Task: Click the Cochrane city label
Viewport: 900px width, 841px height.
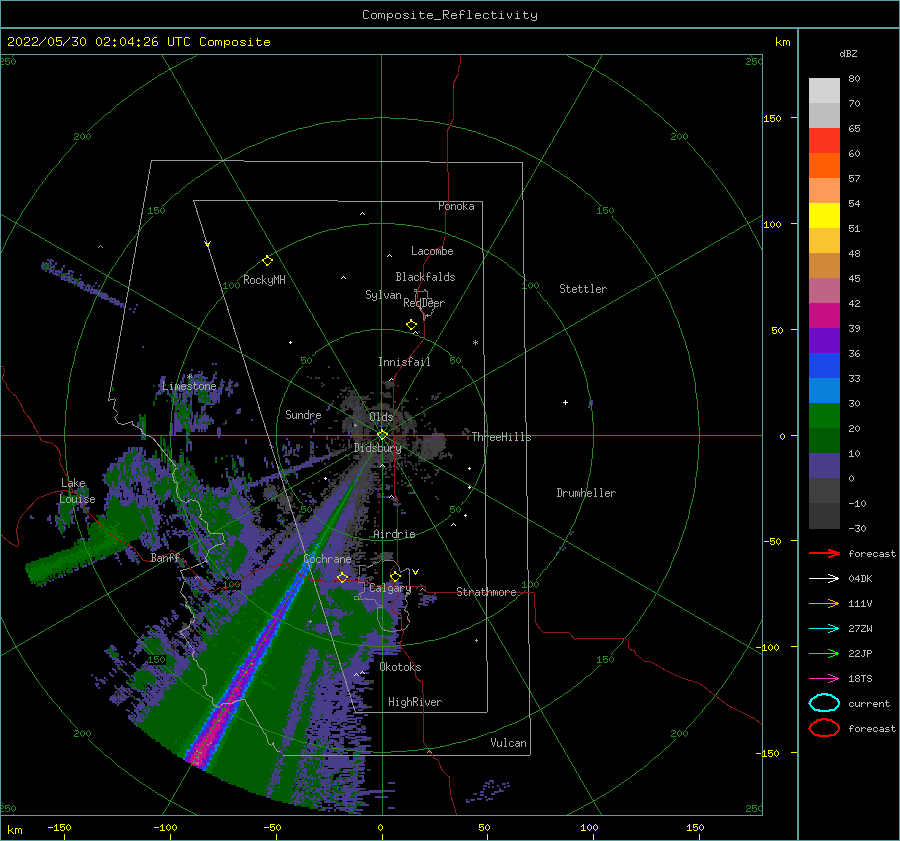Action: pyautogui.click(x=327, y=559)
